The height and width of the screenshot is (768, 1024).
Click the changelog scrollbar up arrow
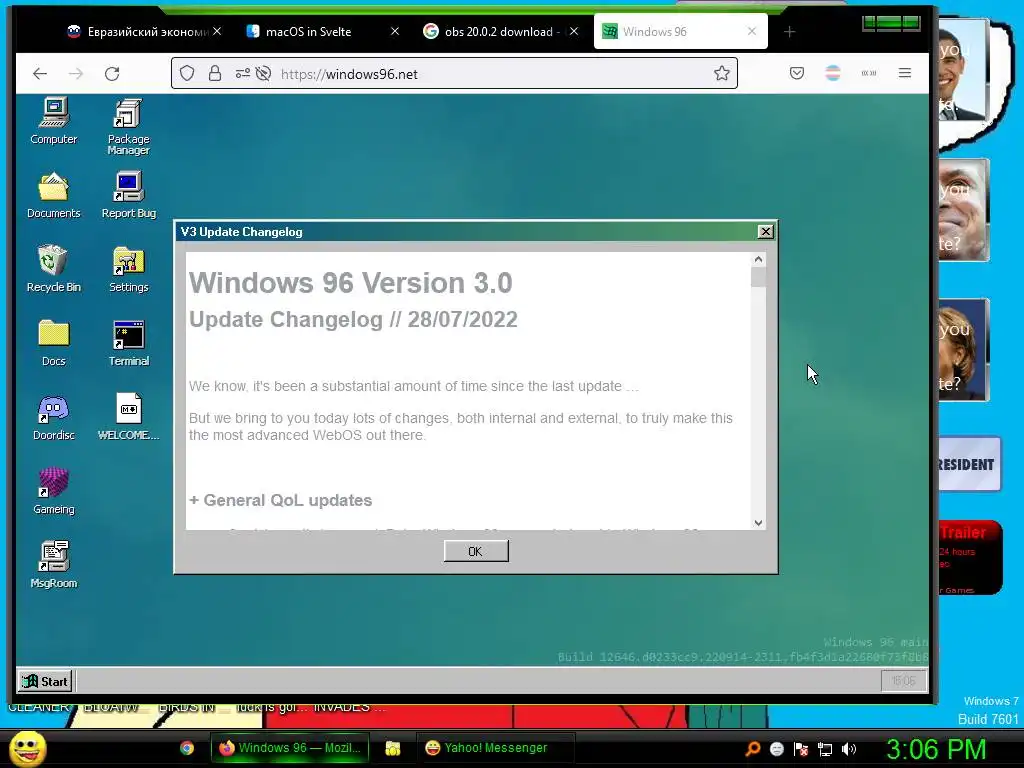pyautogui.click(x=758, y=259)
